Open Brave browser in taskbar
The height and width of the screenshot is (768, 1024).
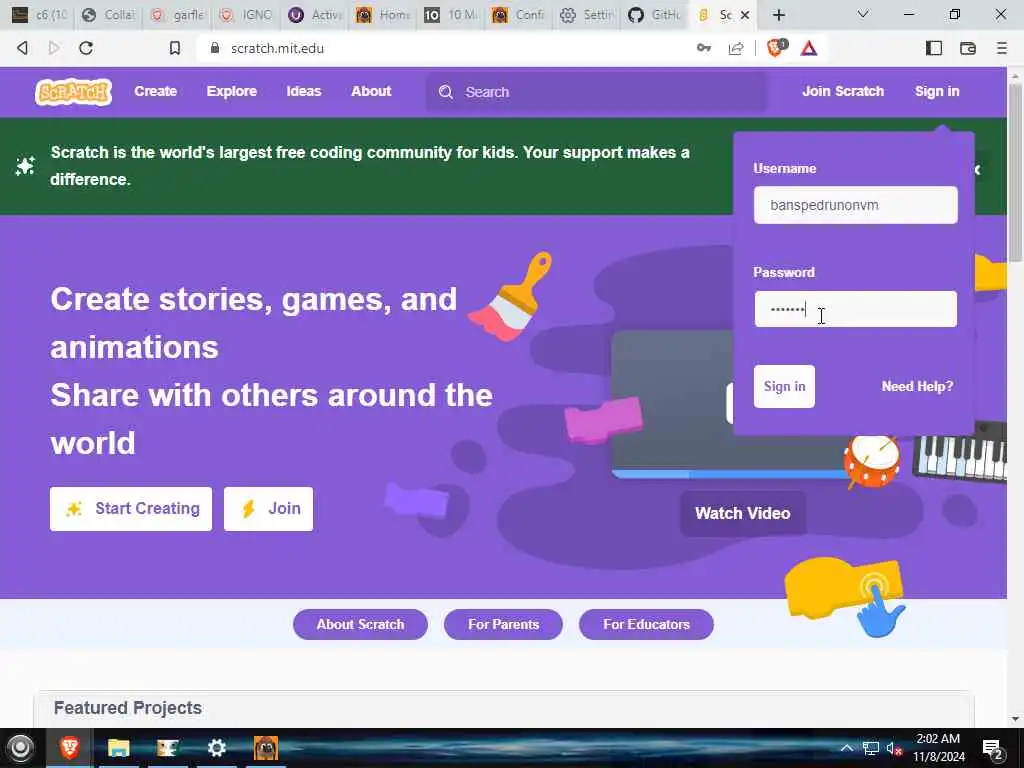pos(69,748)
